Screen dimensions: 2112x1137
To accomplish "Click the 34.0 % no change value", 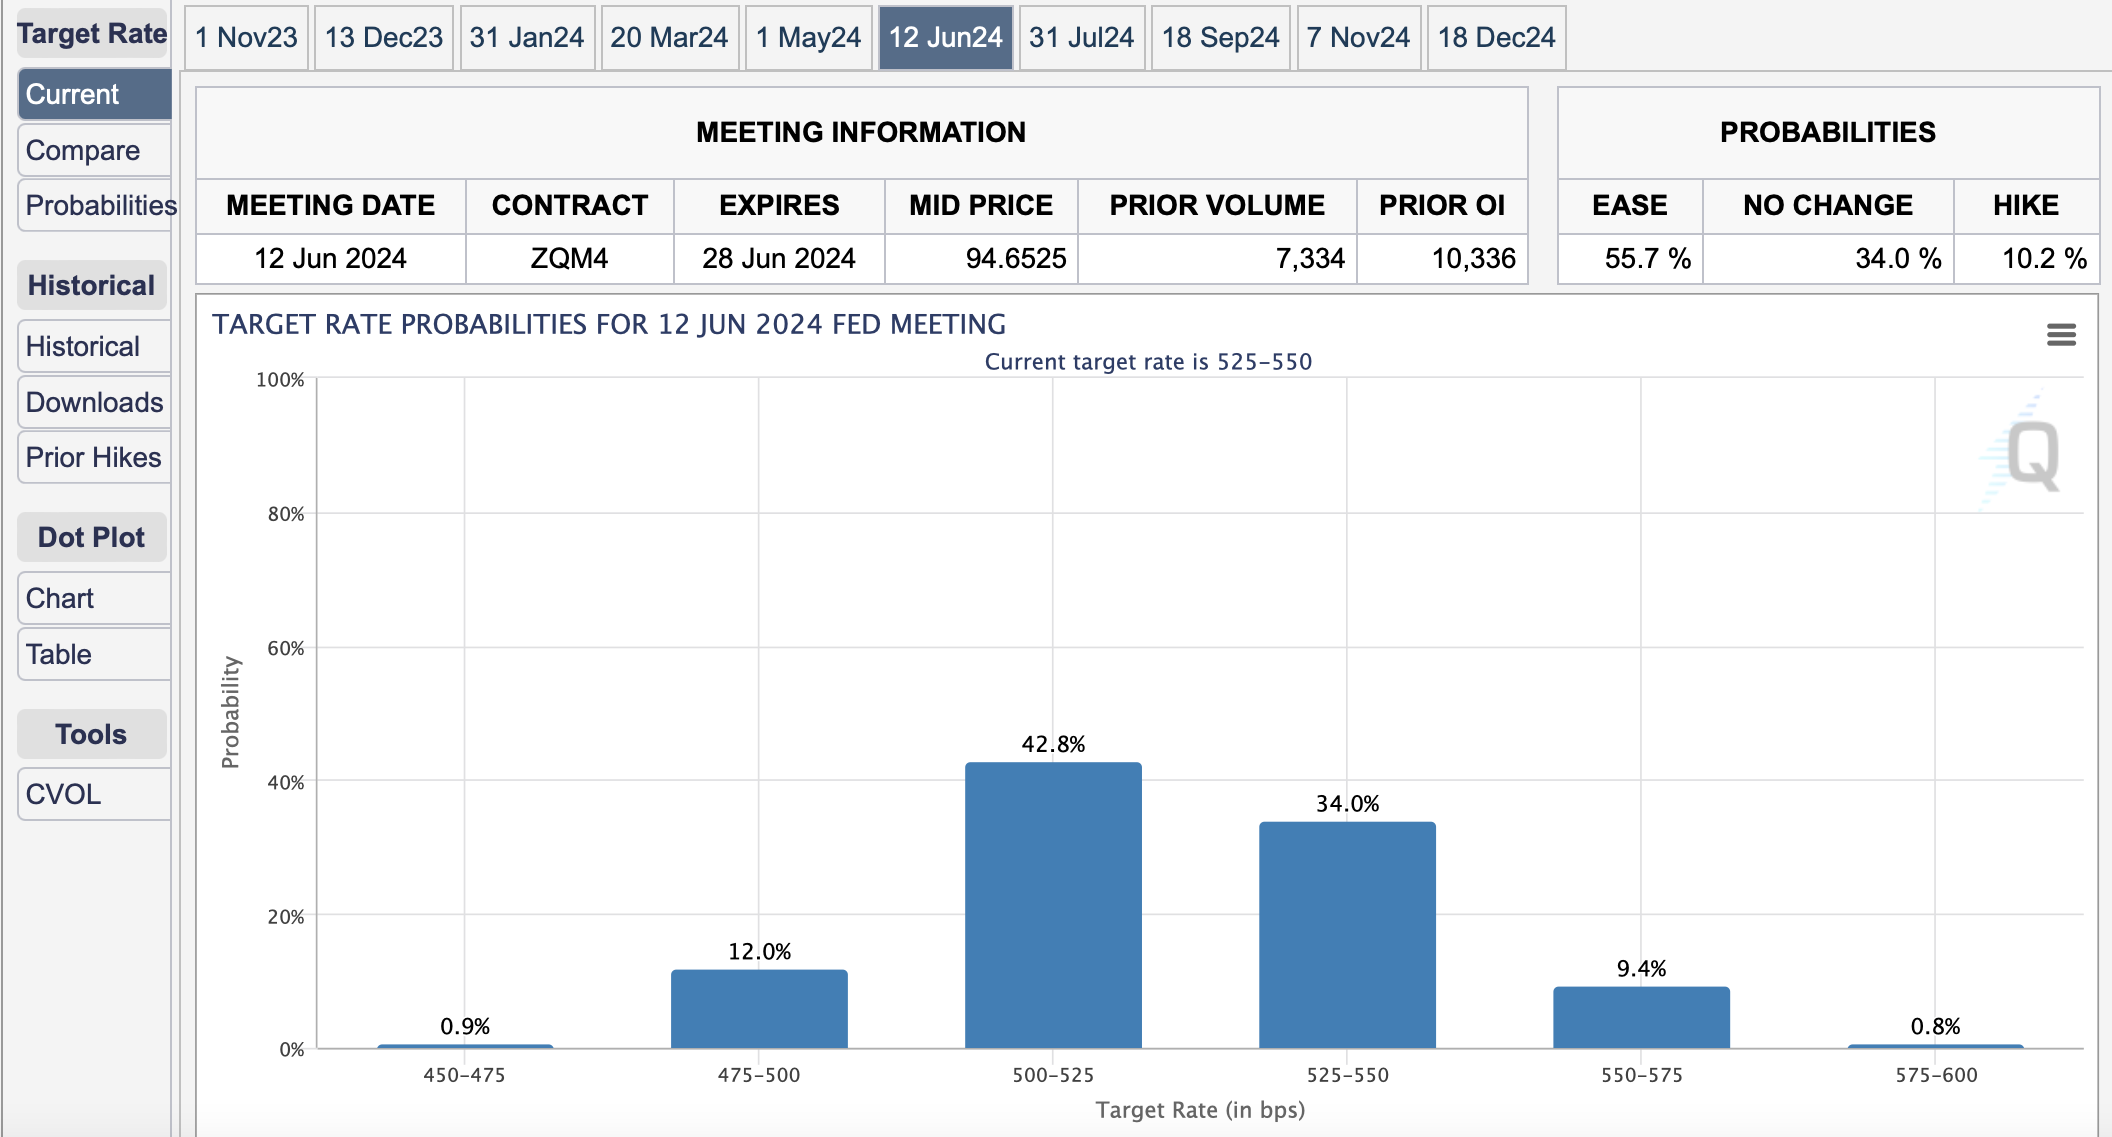I will [x=1829, y=259].
